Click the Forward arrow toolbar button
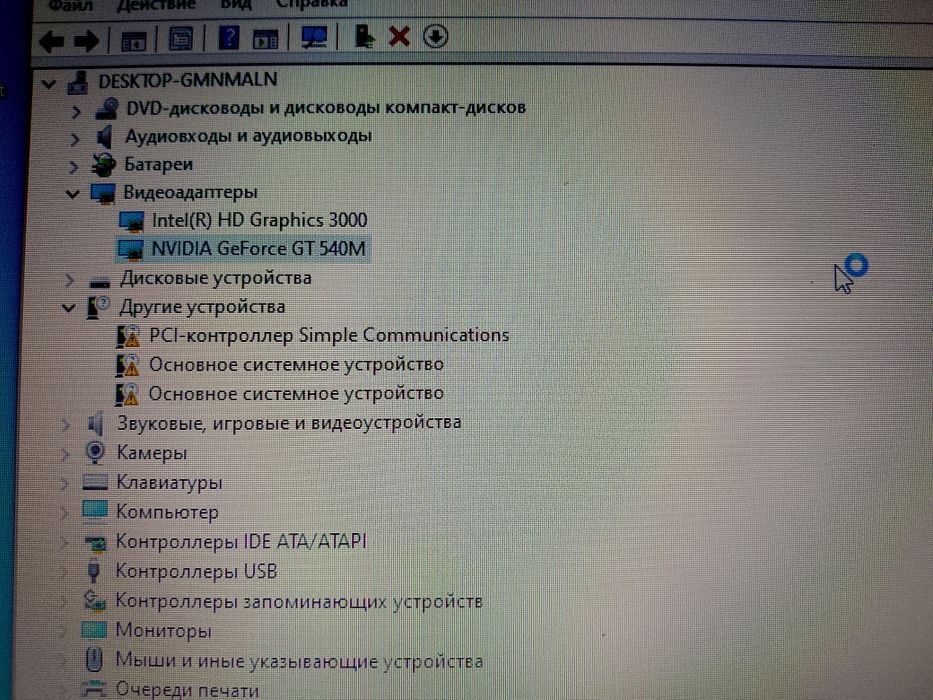The image size is (933, 700). click(x=86, y=41)
